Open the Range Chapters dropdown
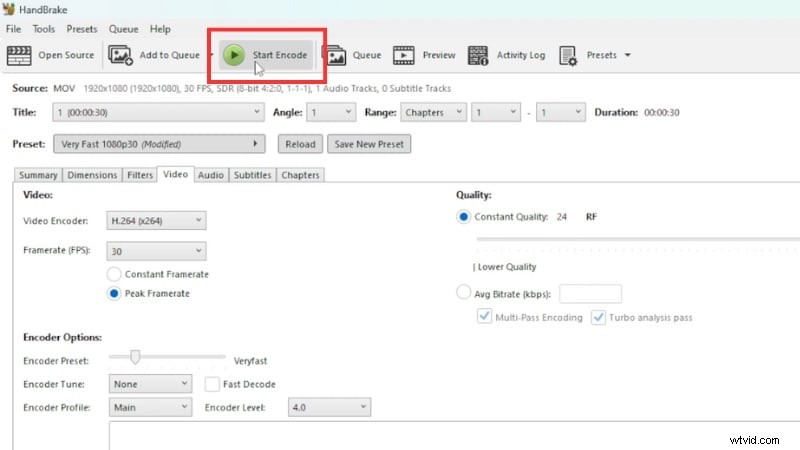This screenshot has height=450, width=800. click(x=433, y=112)
